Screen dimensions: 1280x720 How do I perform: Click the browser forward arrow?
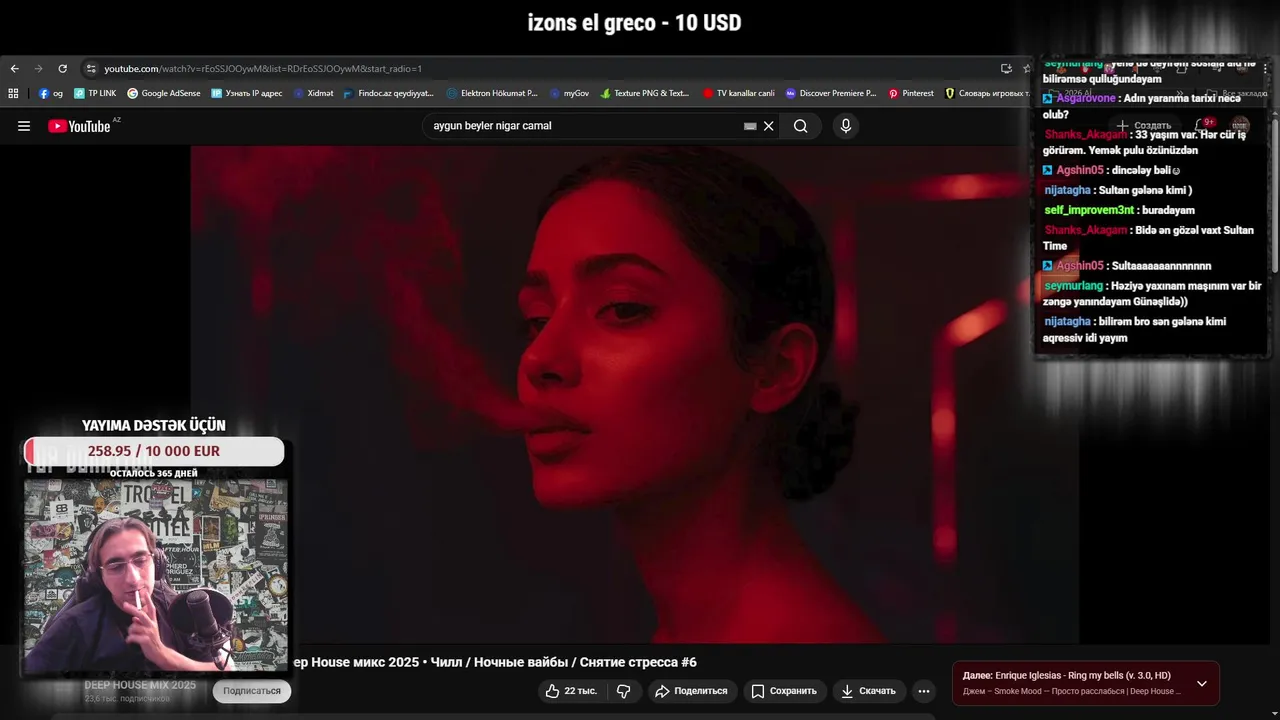38,69
